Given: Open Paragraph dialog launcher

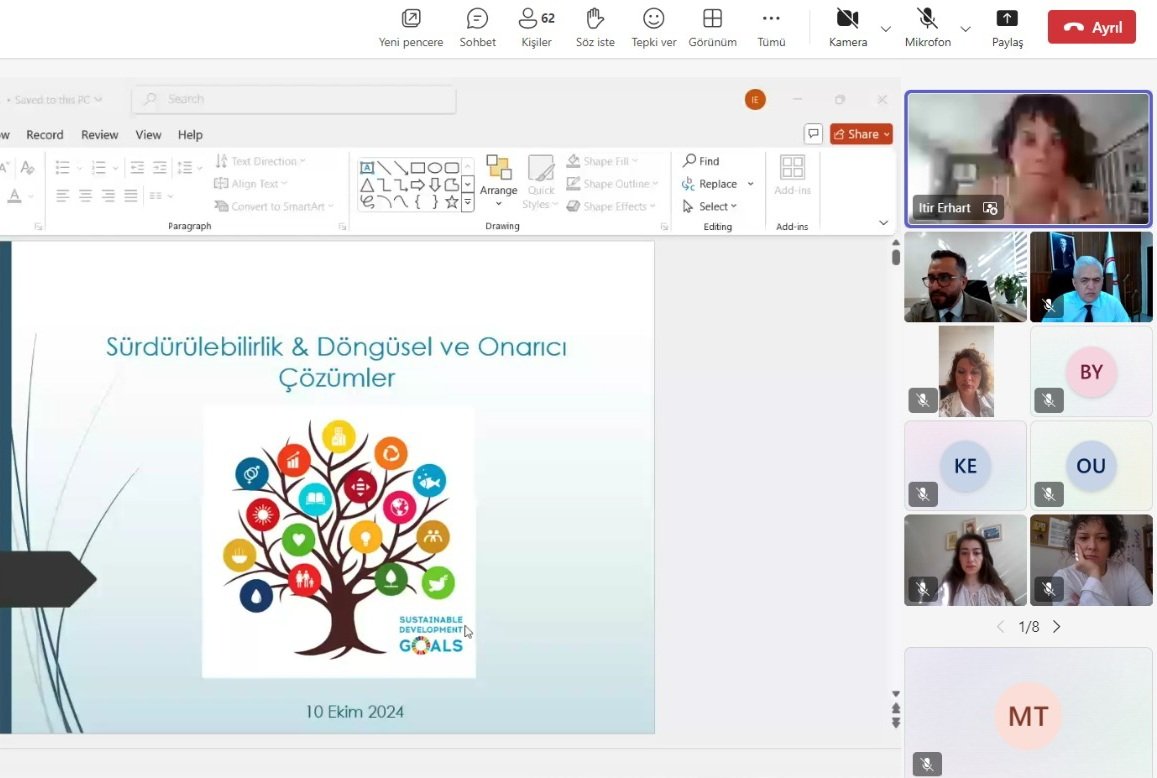Looking at the screenshot, I should tap(342, 227).
